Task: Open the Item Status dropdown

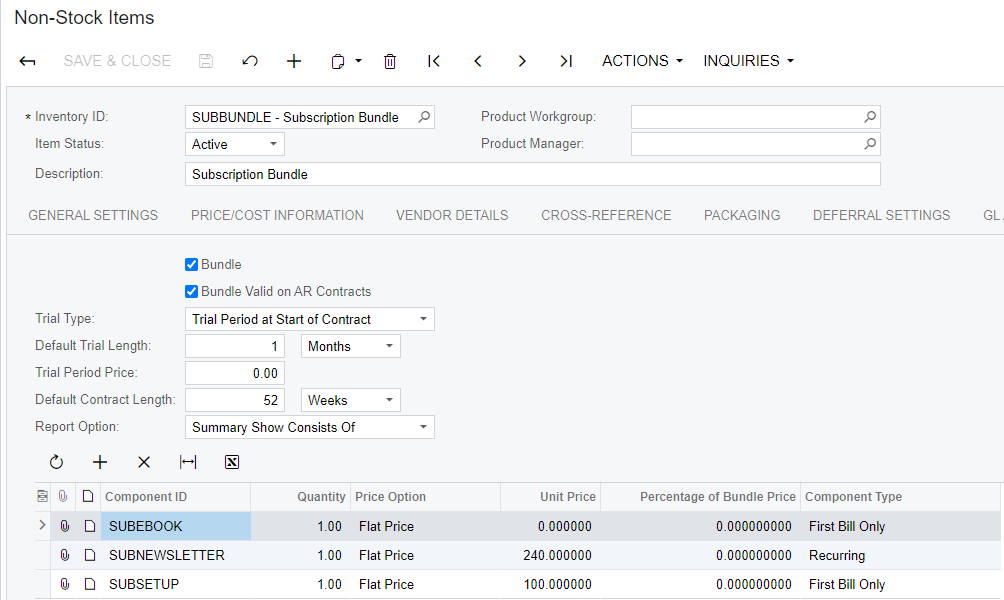Action: pyautogui.click(x=235, y=144)
